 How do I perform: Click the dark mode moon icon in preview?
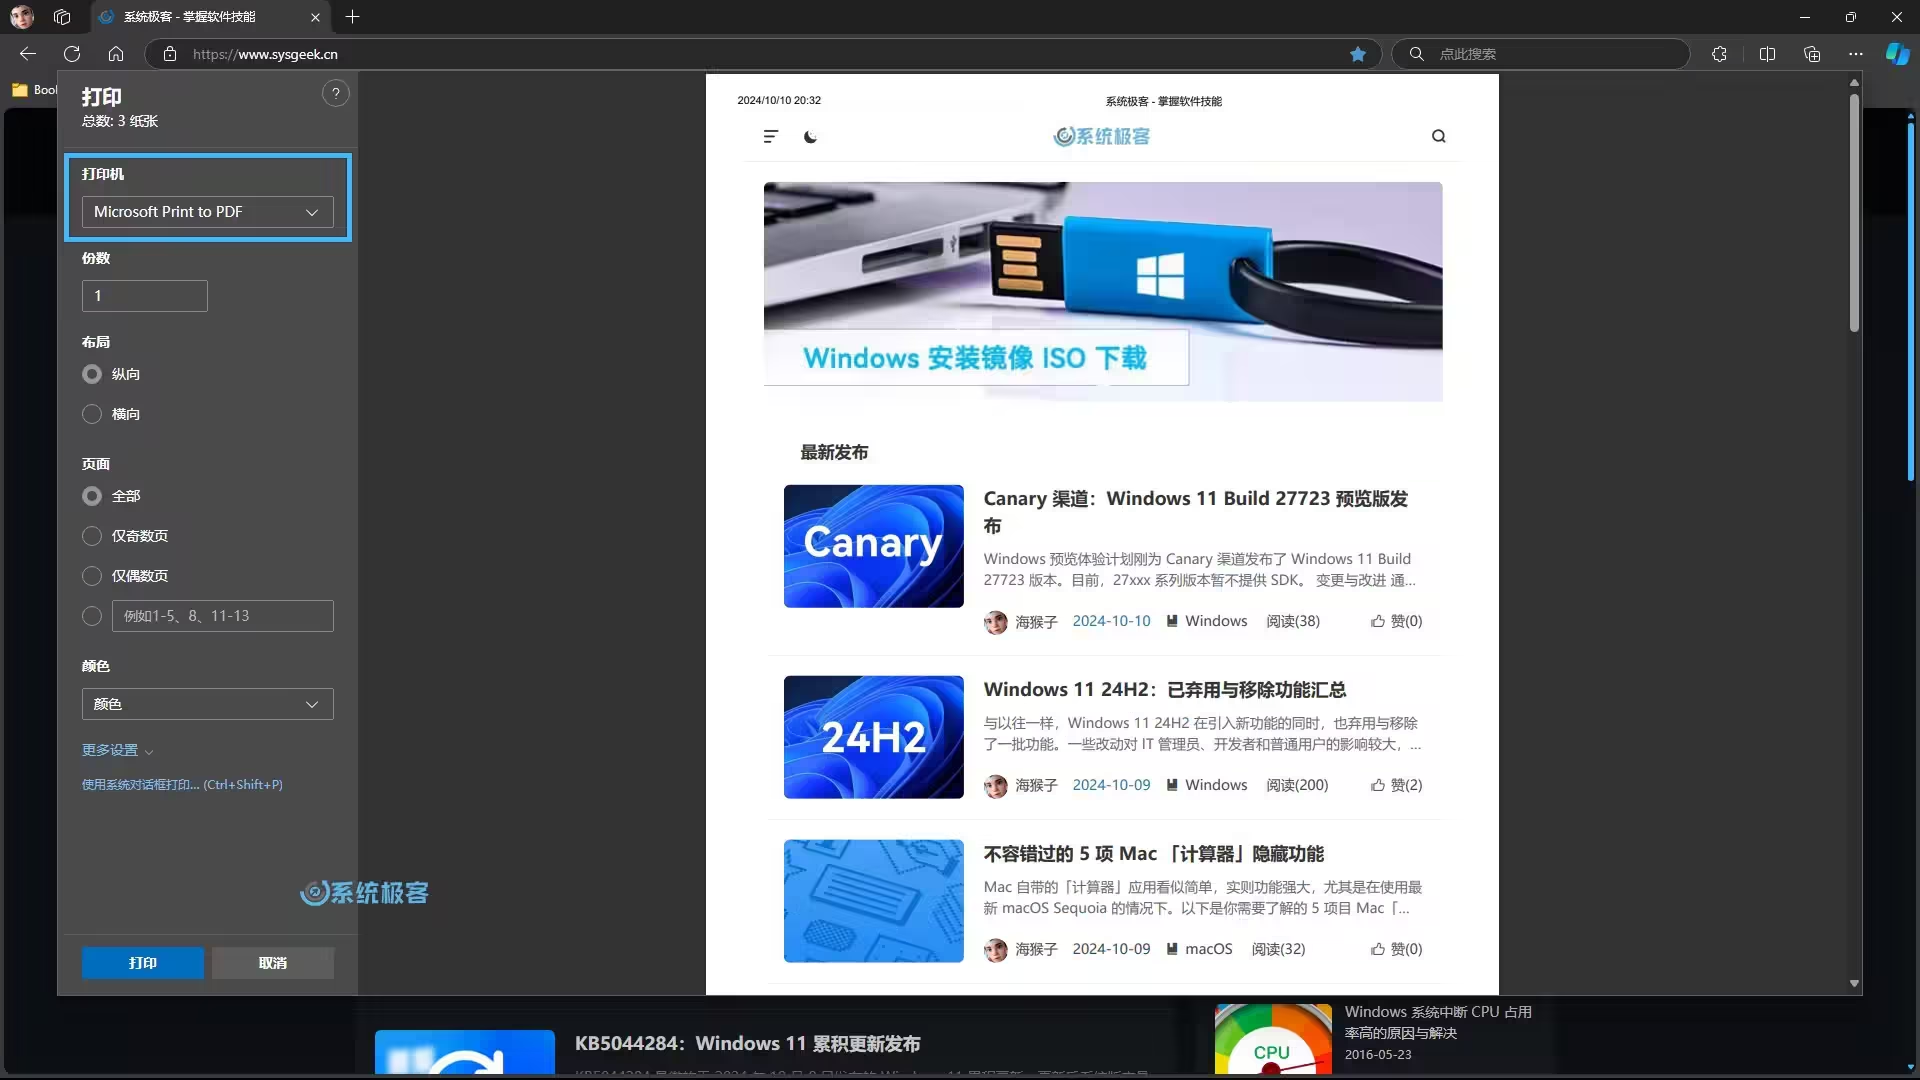[x=810, y=136]
